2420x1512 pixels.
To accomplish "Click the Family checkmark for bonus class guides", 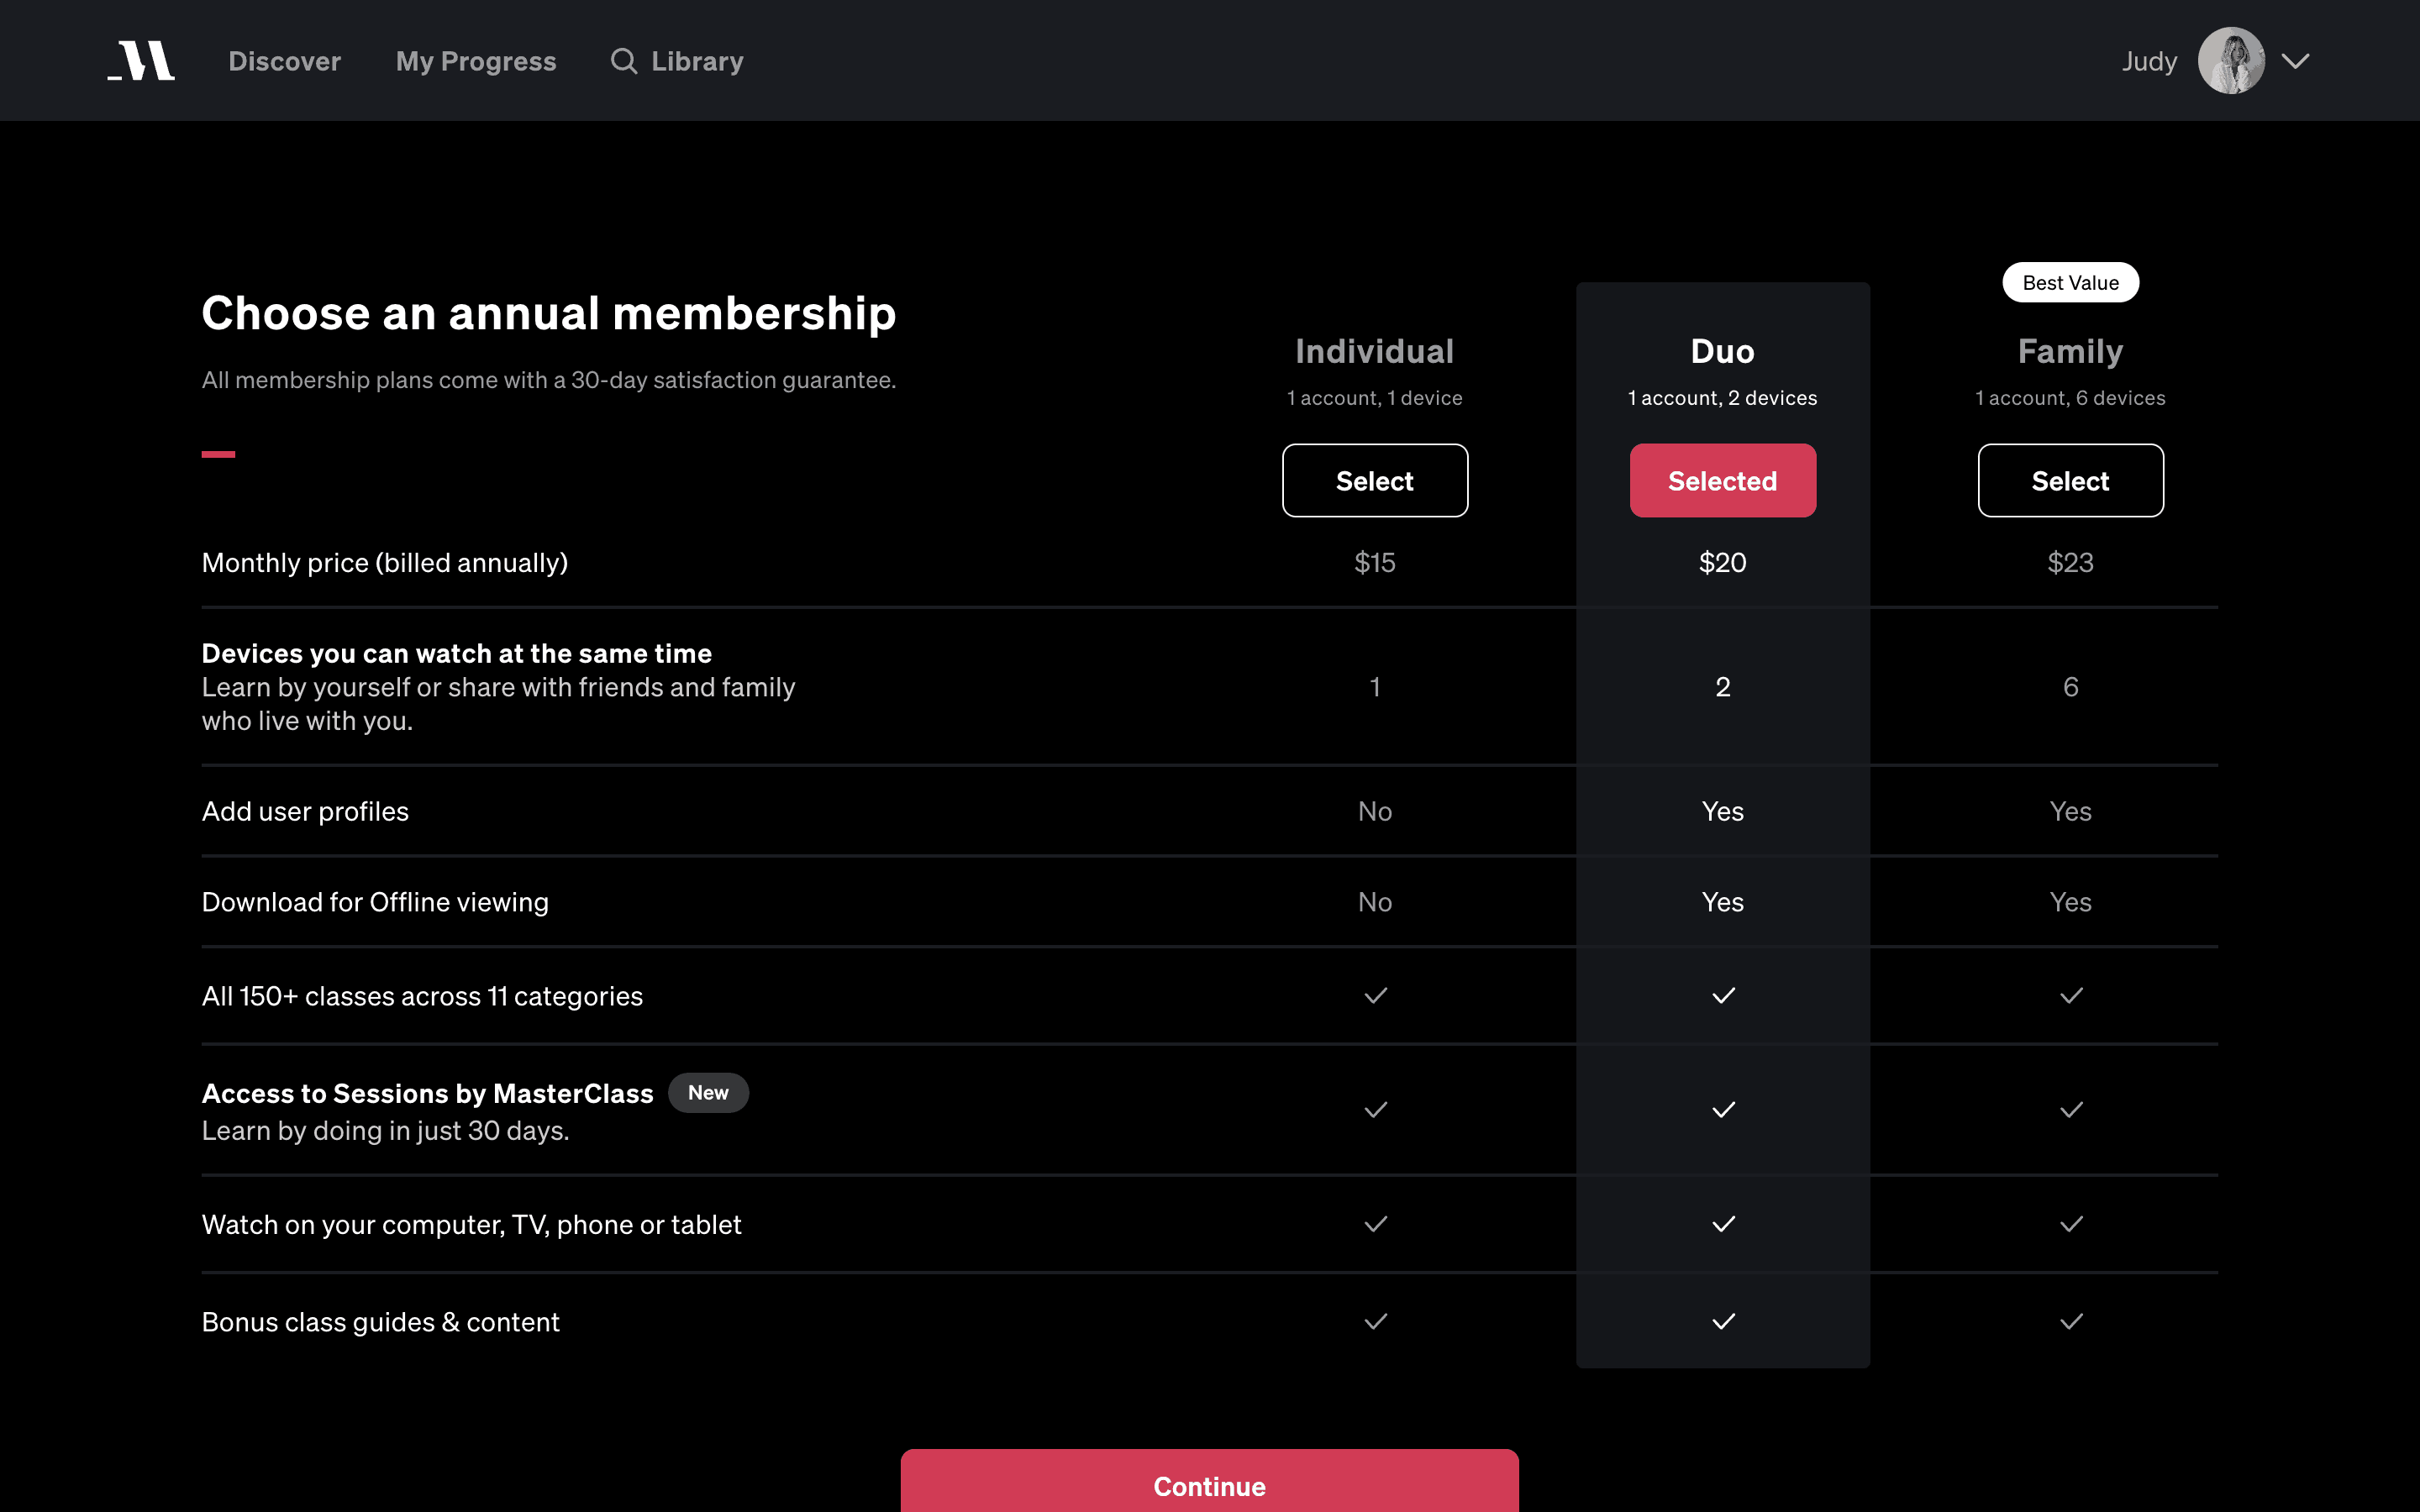I will click(x=2071, y=1322).
